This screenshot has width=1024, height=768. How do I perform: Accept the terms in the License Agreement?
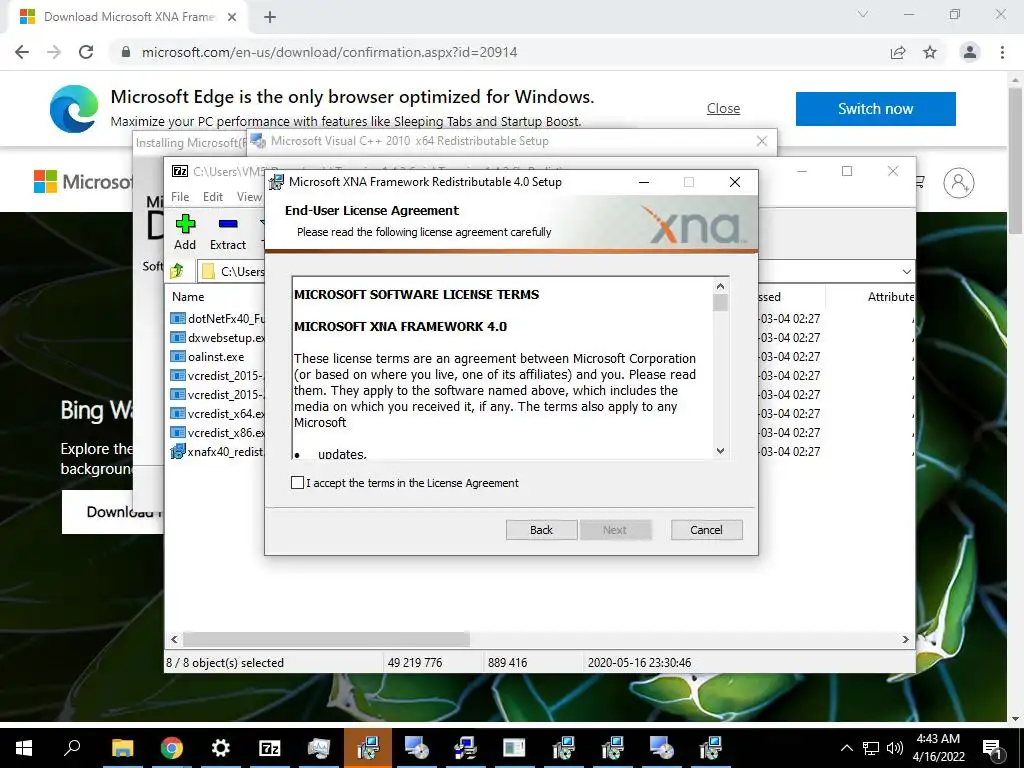[297, 483]
